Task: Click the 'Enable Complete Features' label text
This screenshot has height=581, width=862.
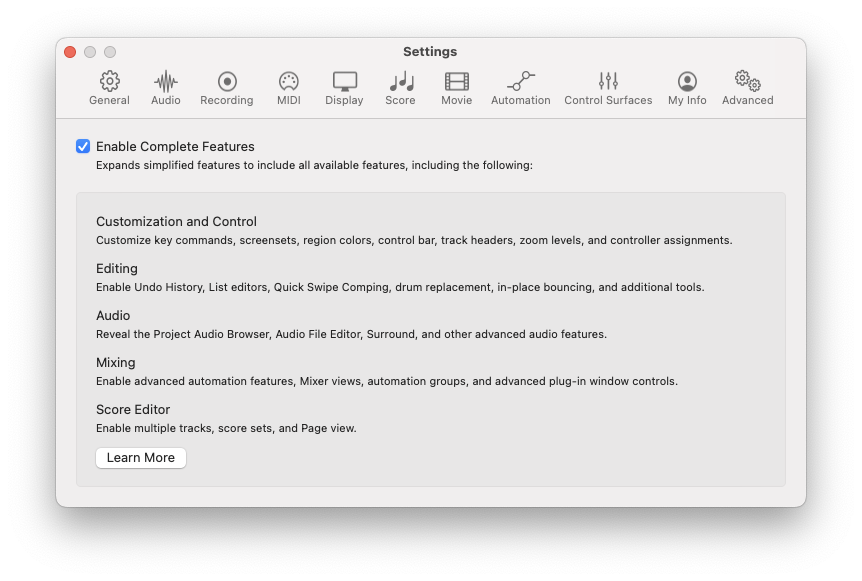Action: tap(175, 146)
